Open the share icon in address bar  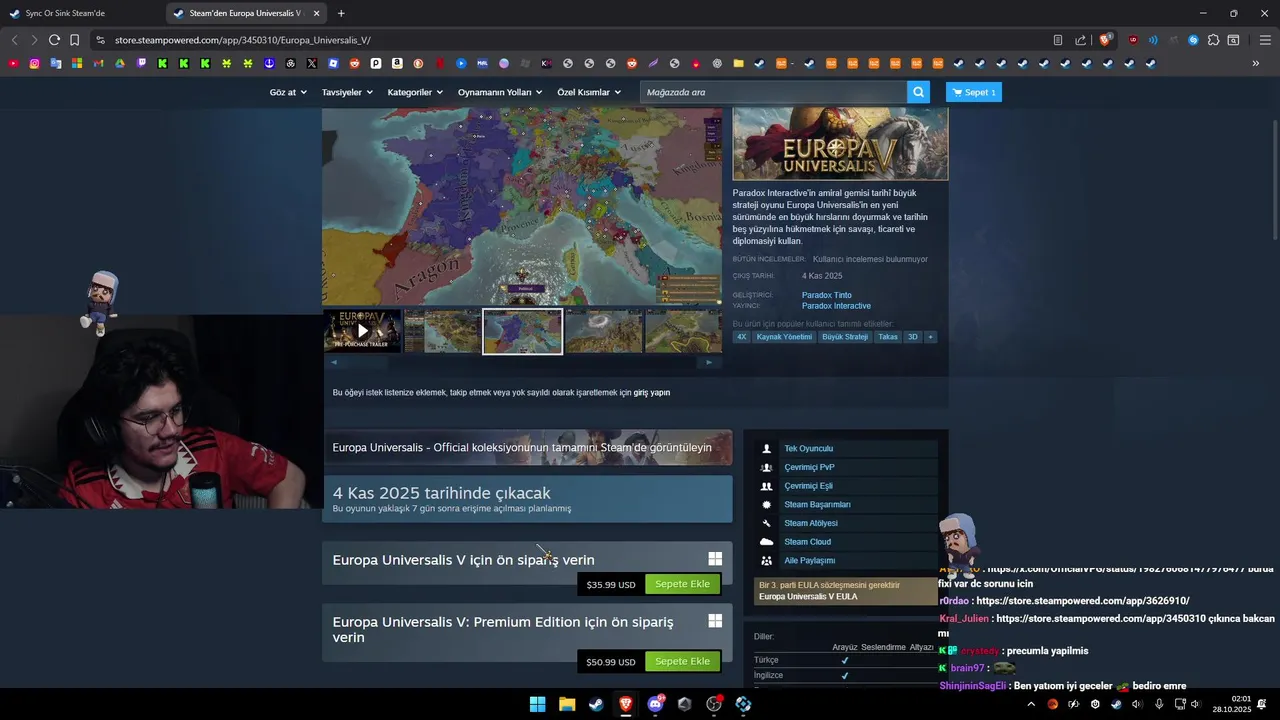1080,40
